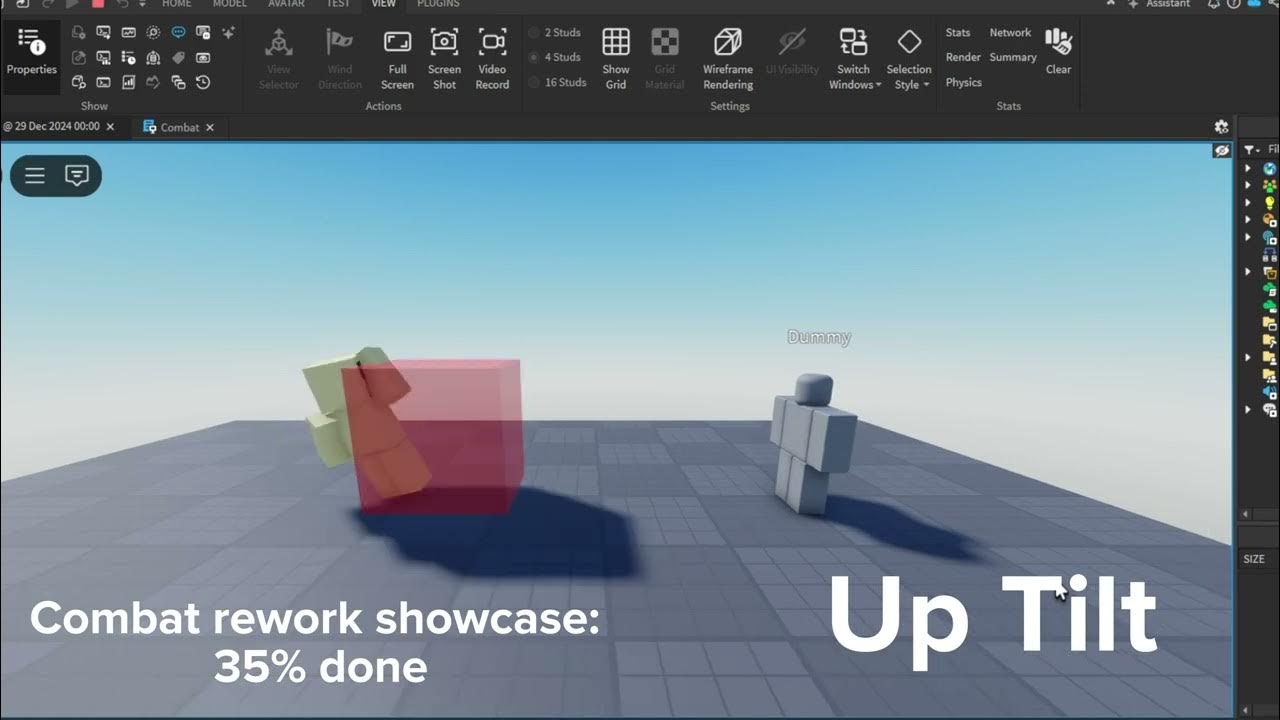Viewport: 1280px width, 720px height.
Task: Click the Physics stats button
Action: tap(964, 82)
